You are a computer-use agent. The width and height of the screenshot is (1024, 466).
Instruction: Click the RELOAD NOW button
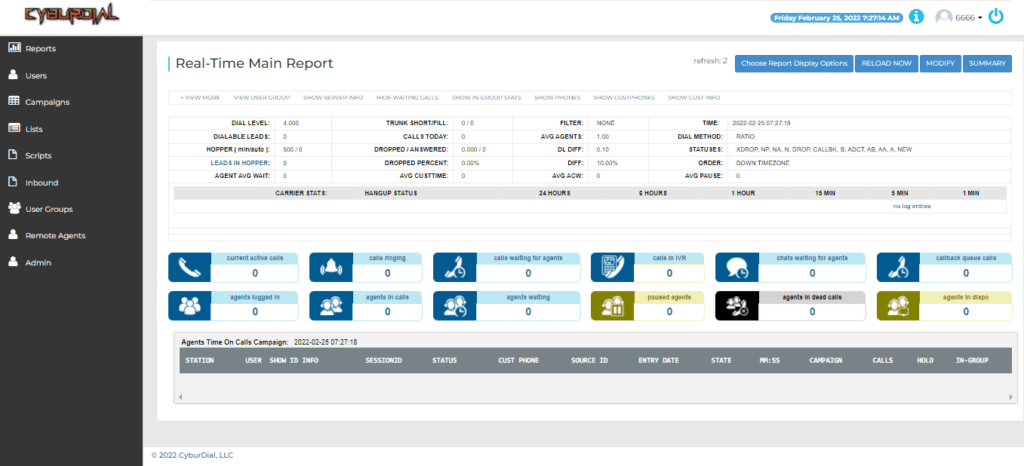coord(886,63)
